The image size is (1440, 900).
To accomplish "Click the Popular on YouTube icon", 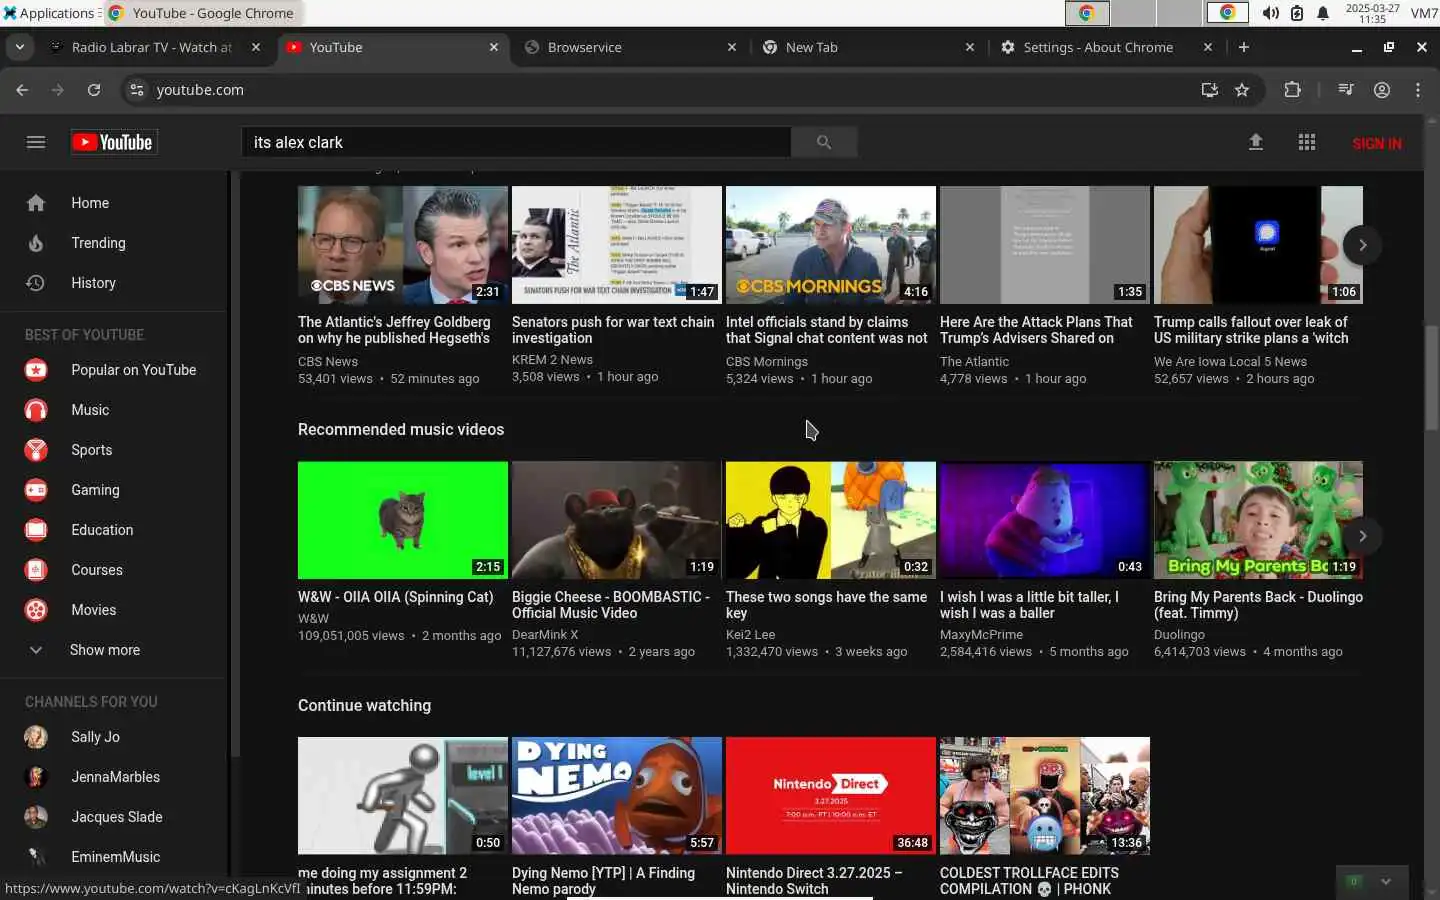I will coord(36,370).
